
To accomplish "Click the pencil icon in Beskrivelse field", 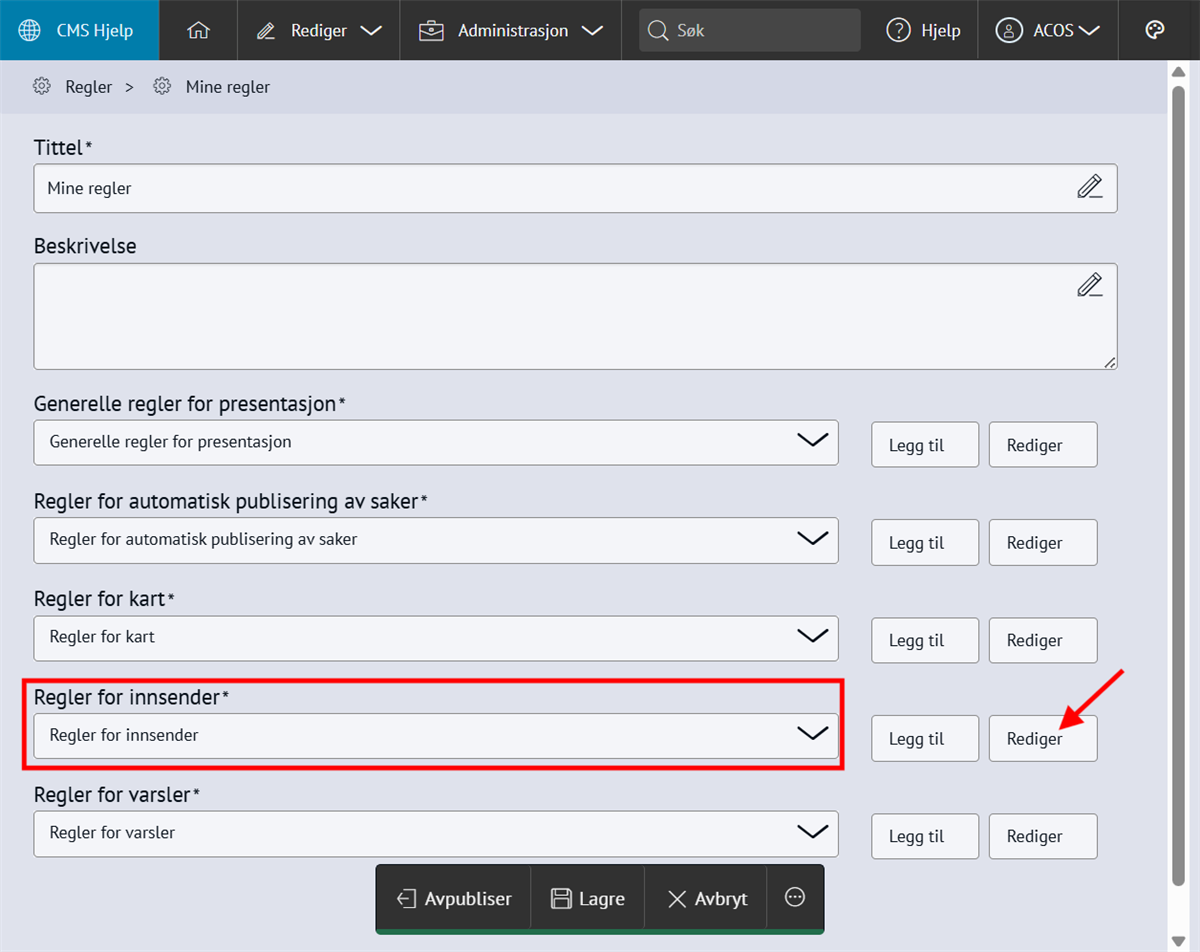I will (1089, 285).
